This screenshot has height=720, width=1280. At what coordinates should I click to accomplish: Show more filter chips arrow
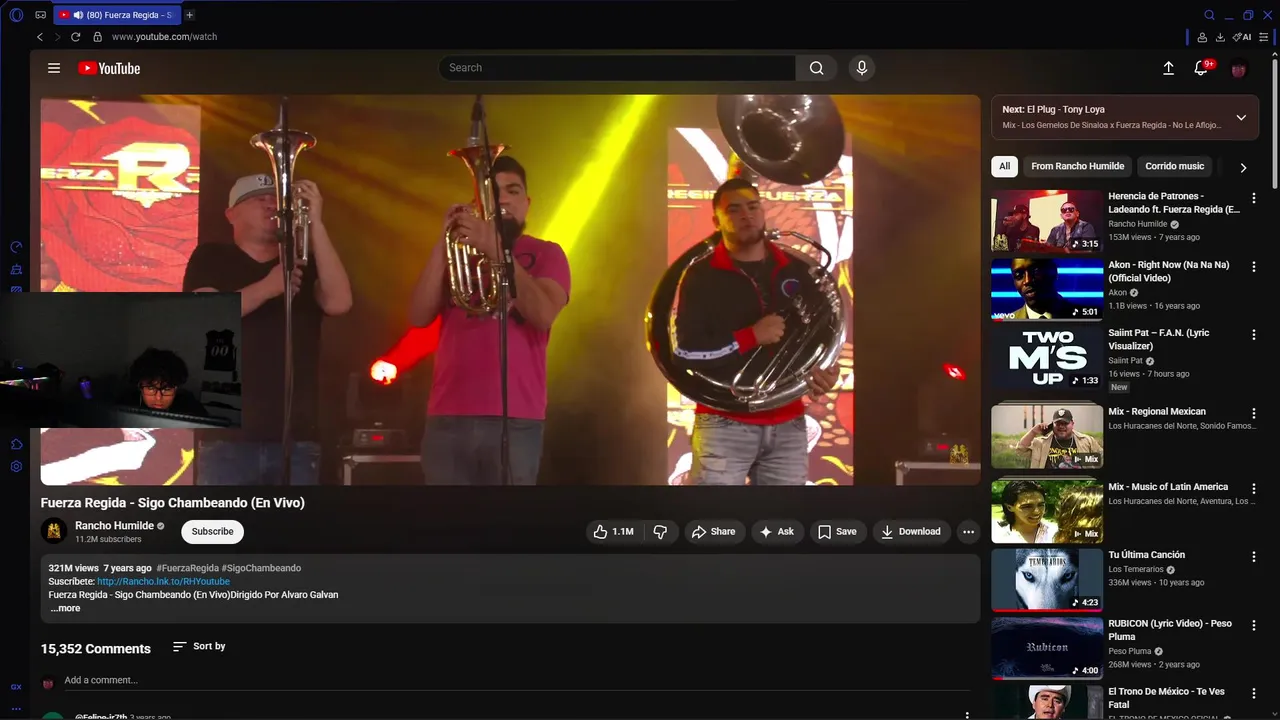tap(1243, 168)
